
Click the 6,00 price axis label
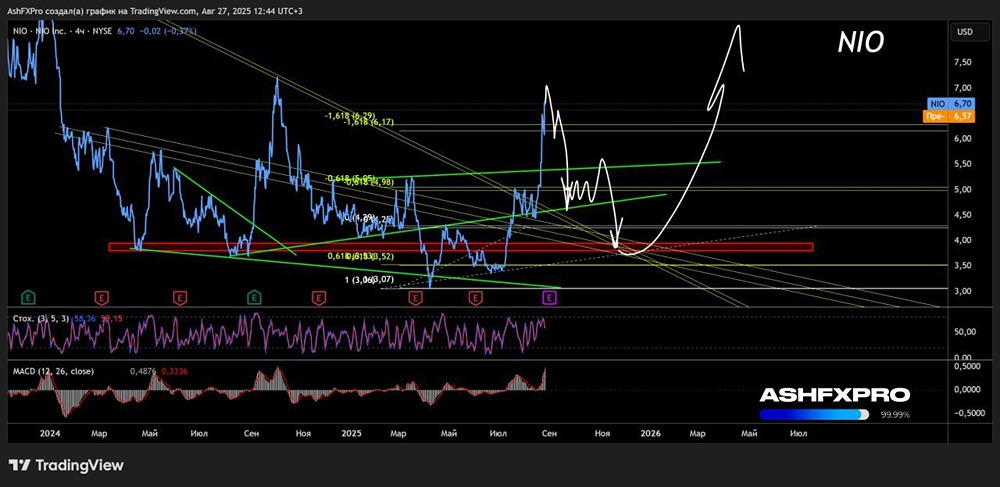point(964,138)
